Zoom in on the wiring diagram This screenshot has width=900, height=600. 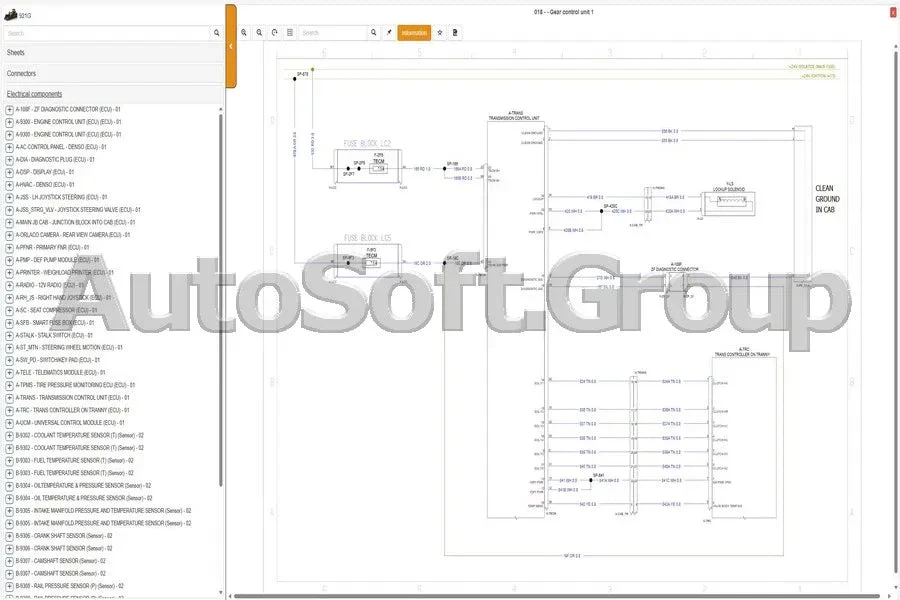pos(245,33)
